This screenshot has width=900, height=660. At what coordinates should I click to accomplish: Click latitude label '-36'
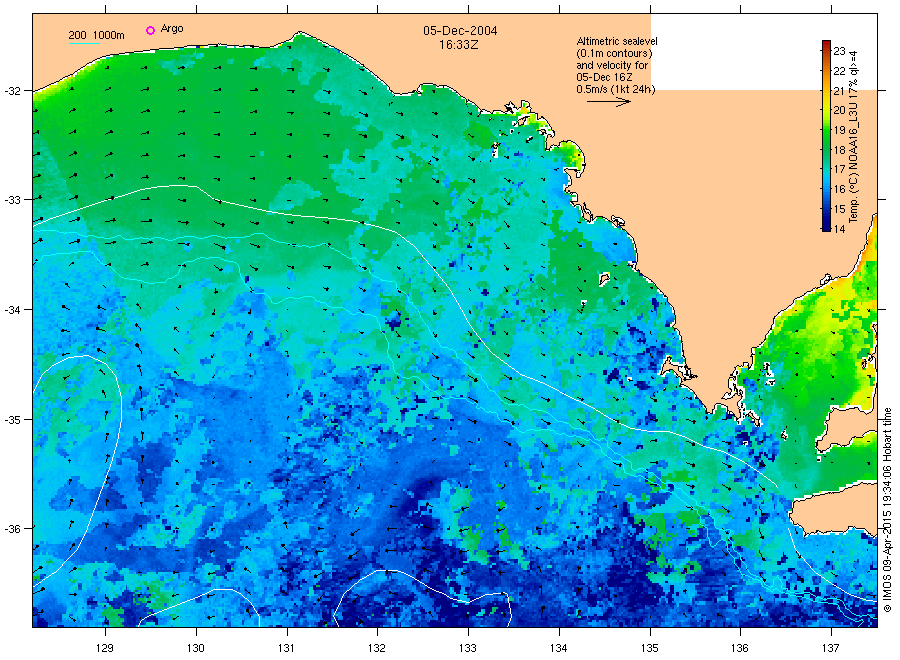coord(12,529)
